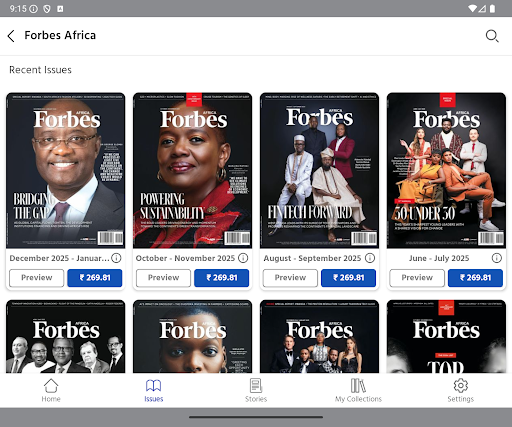Open the Fintech Forward cover
Viewport: 512px width, 427px height.
[319, 170]
